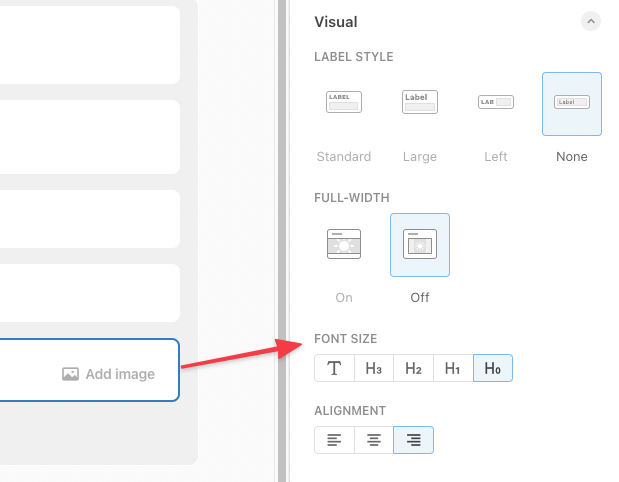The height and width of the screenshot is (482, 619).
Task: Collapse the Visual section chevron
Action: [590, 21]
